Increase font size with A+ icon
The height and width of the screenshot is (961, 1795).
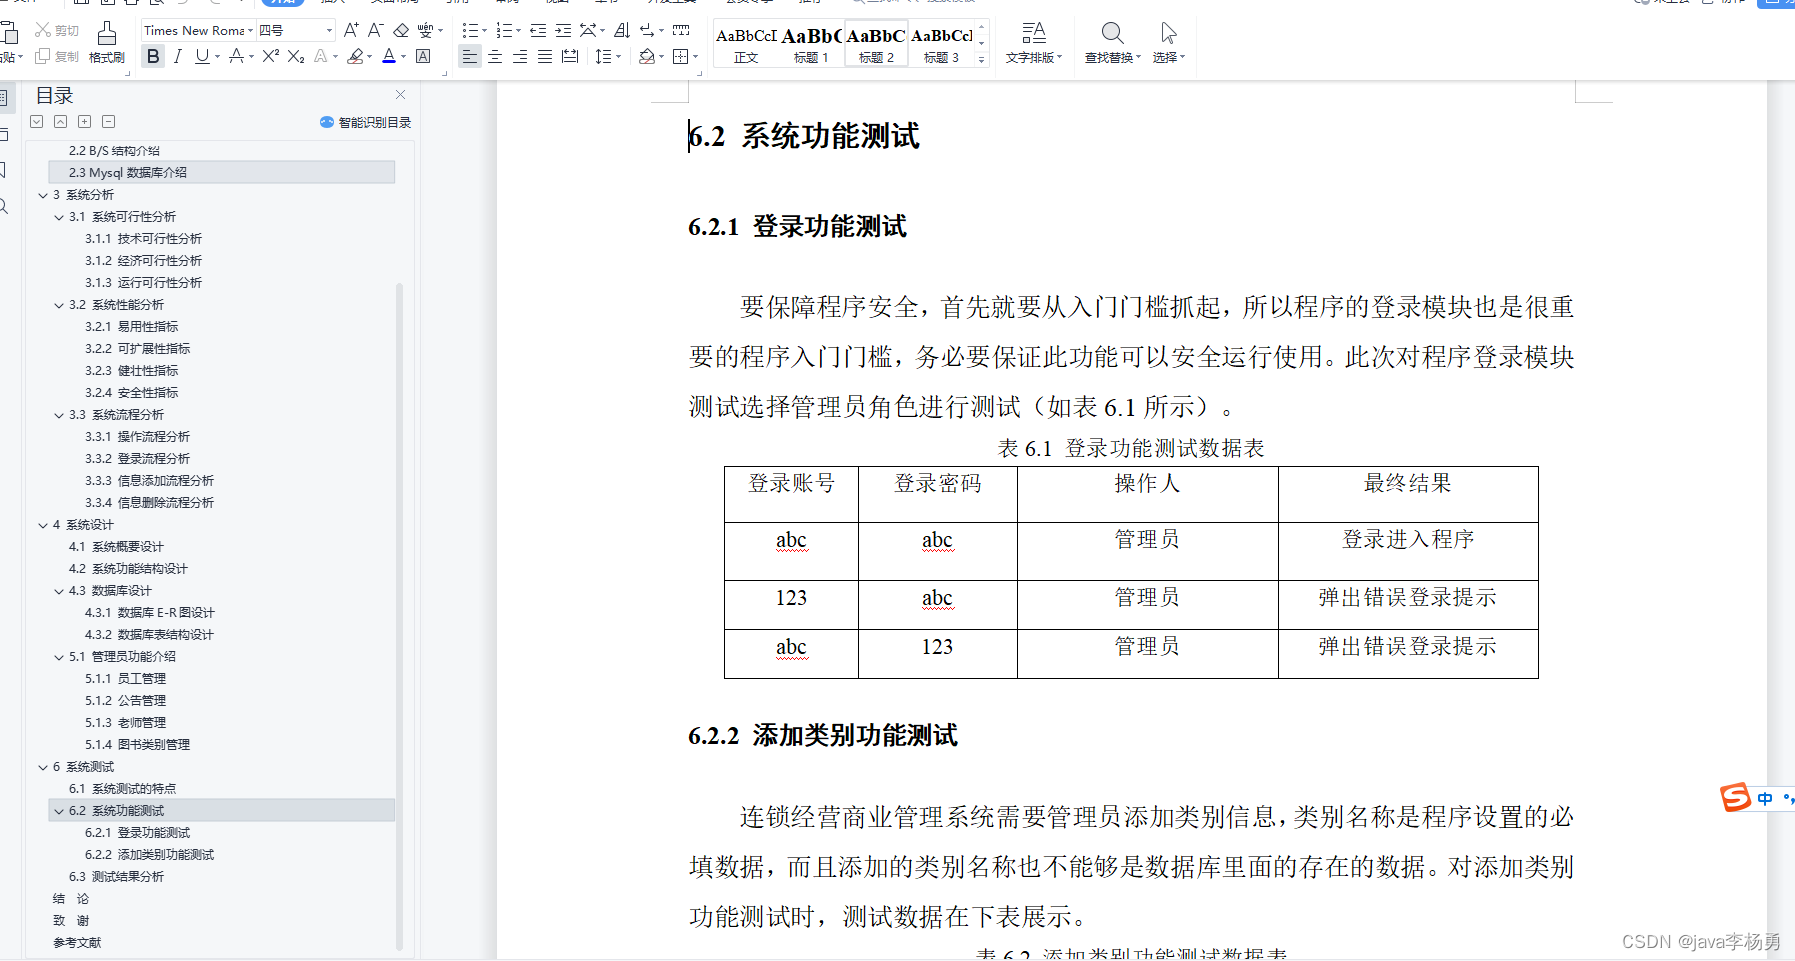tap(351, 31)
